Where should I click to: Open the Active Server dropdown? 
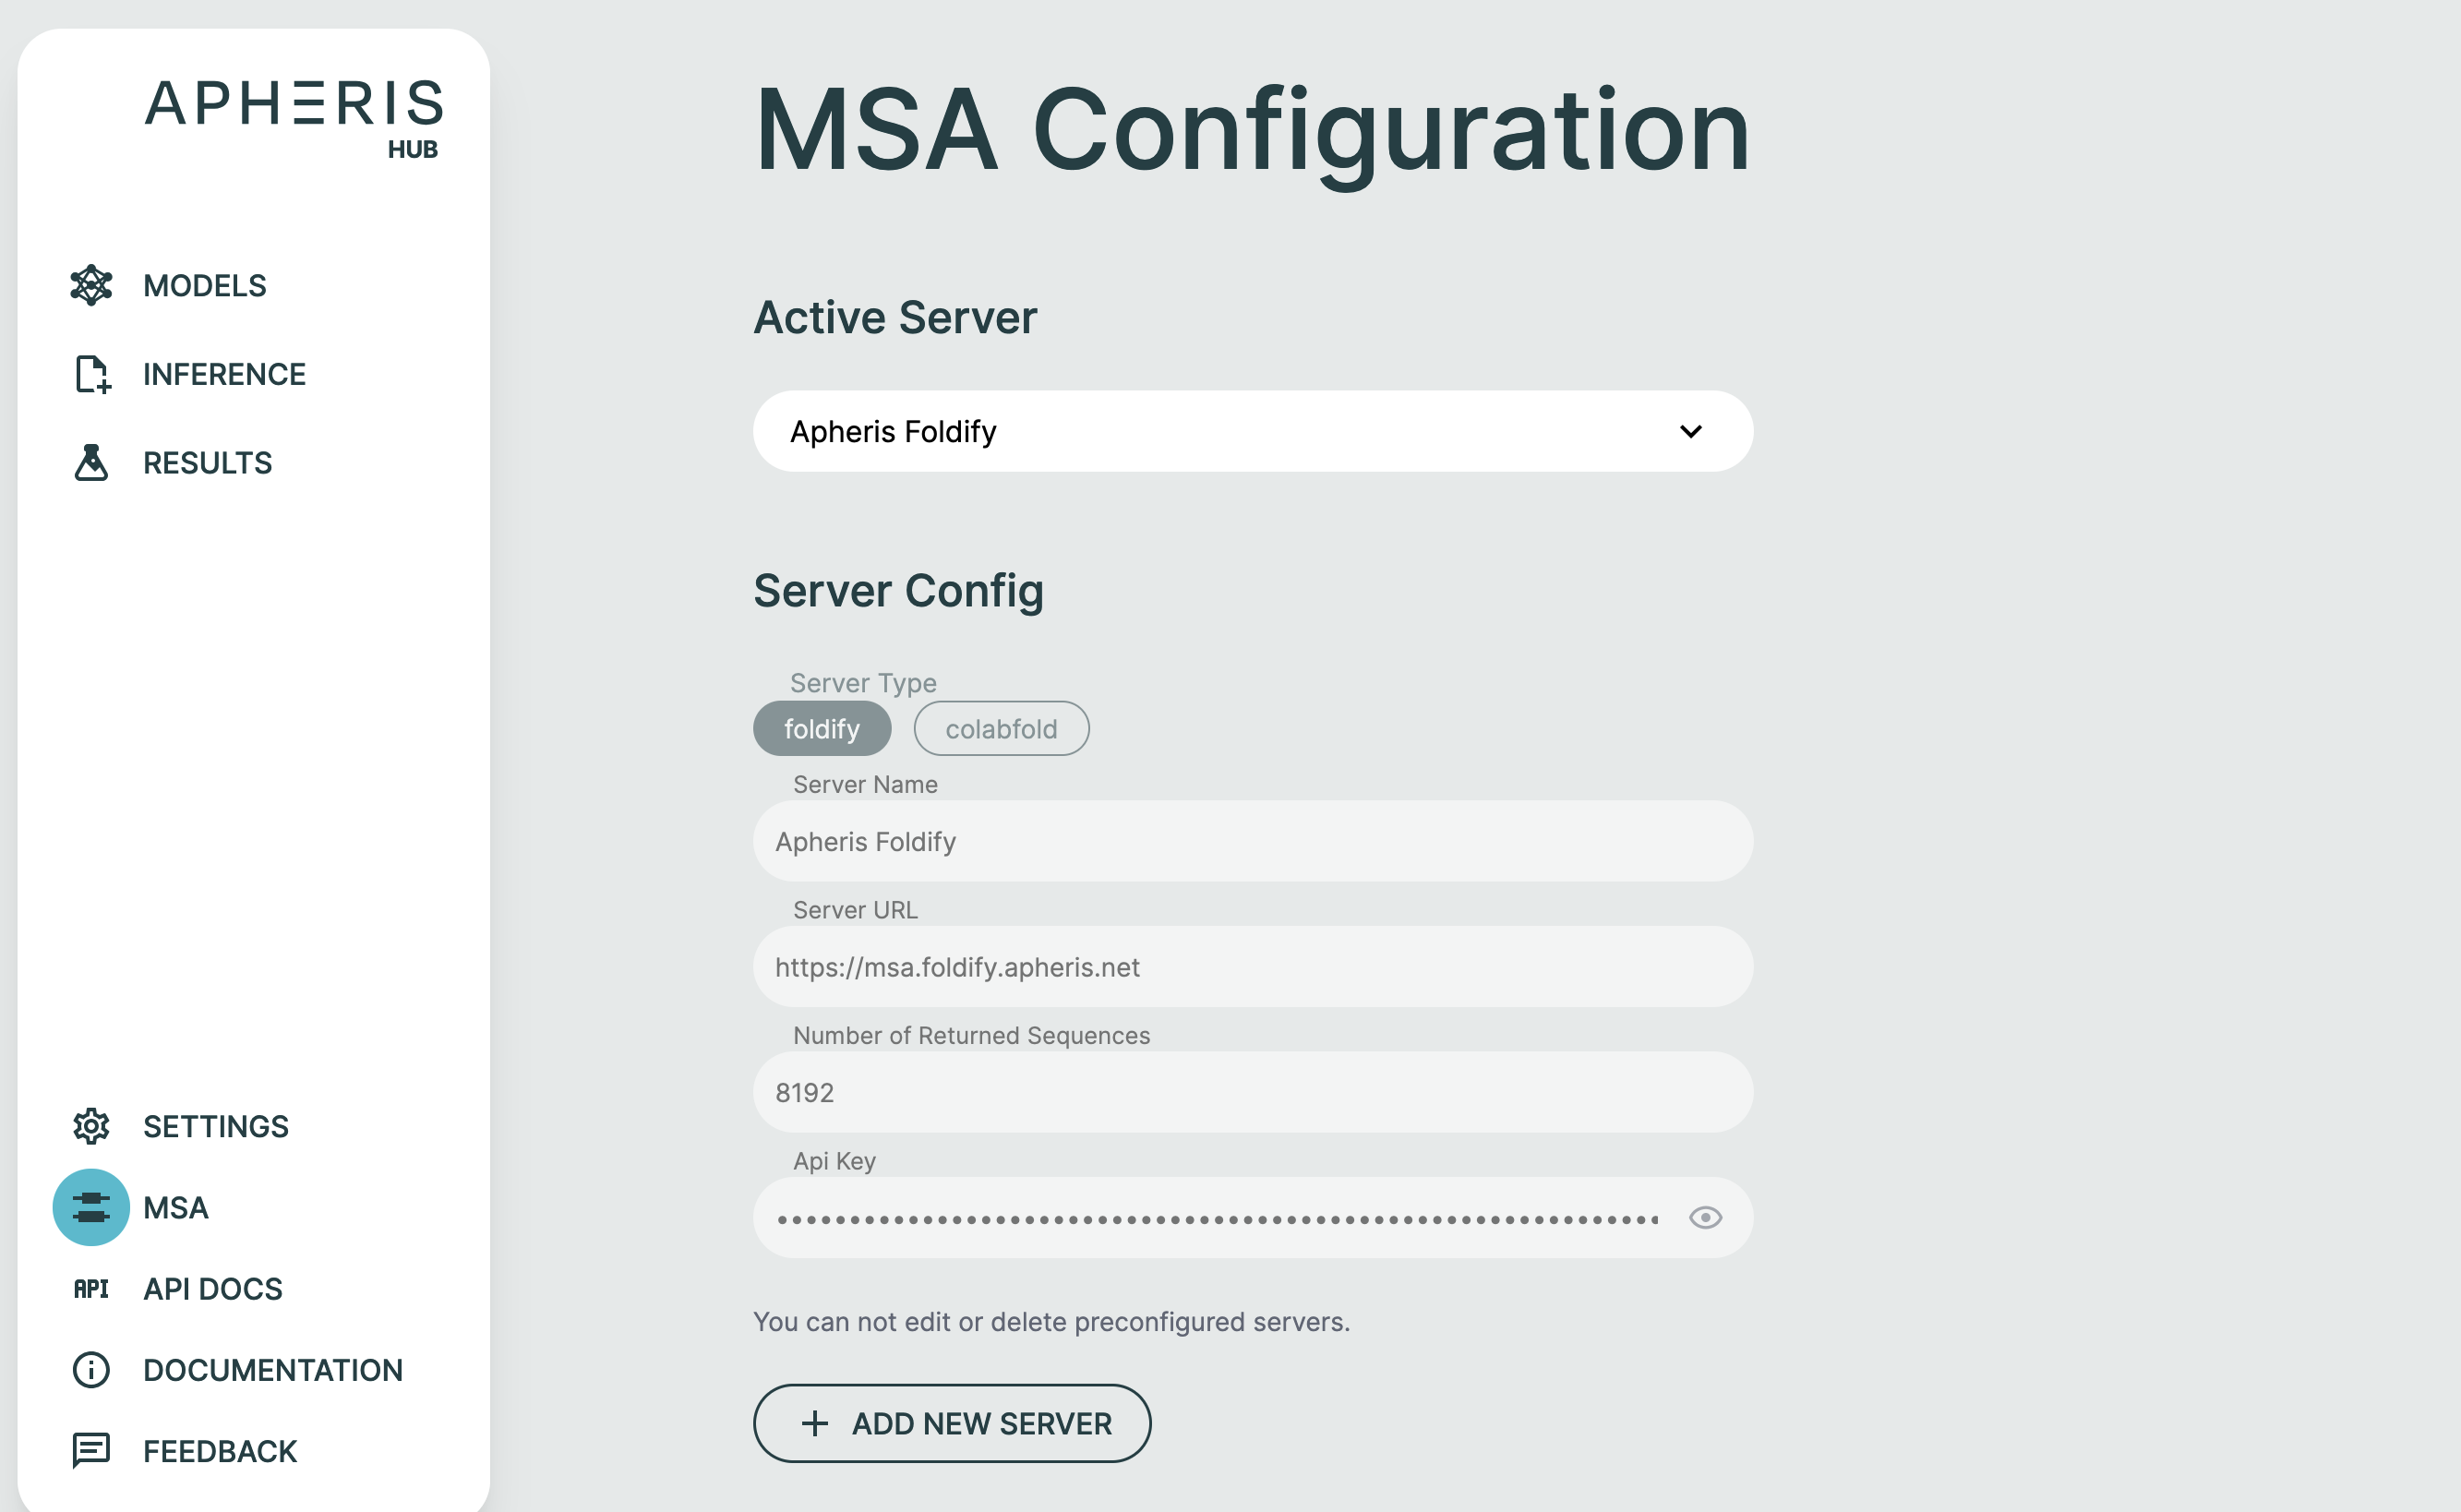click(1251, 431)
